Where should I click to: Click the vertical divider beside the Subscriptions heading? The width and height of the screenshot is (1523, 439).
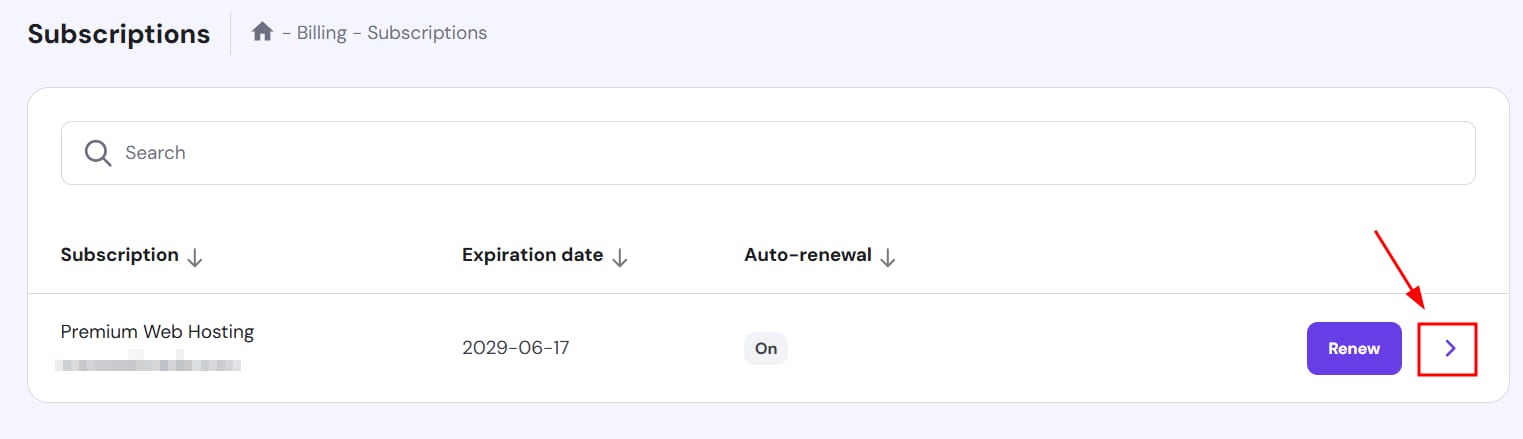[x=231, y=34]
